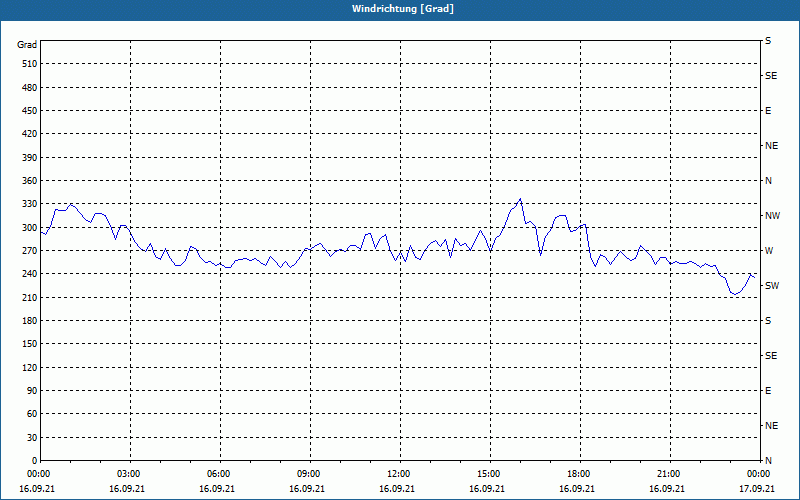The image size is (800, 500).
Task: Select the E compass label beside 90 gridline
Action: pyautogui.click(x=768, y=391)
